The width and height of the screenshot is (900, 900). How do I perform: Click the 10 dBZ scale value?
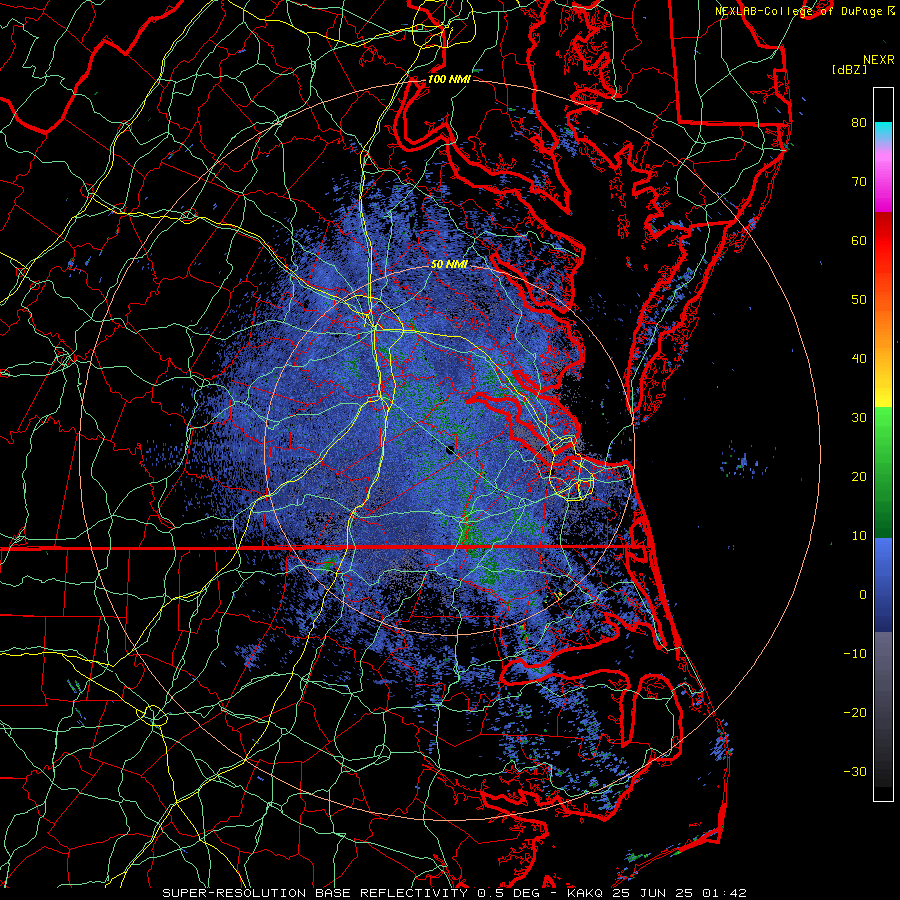coord(859,536)
